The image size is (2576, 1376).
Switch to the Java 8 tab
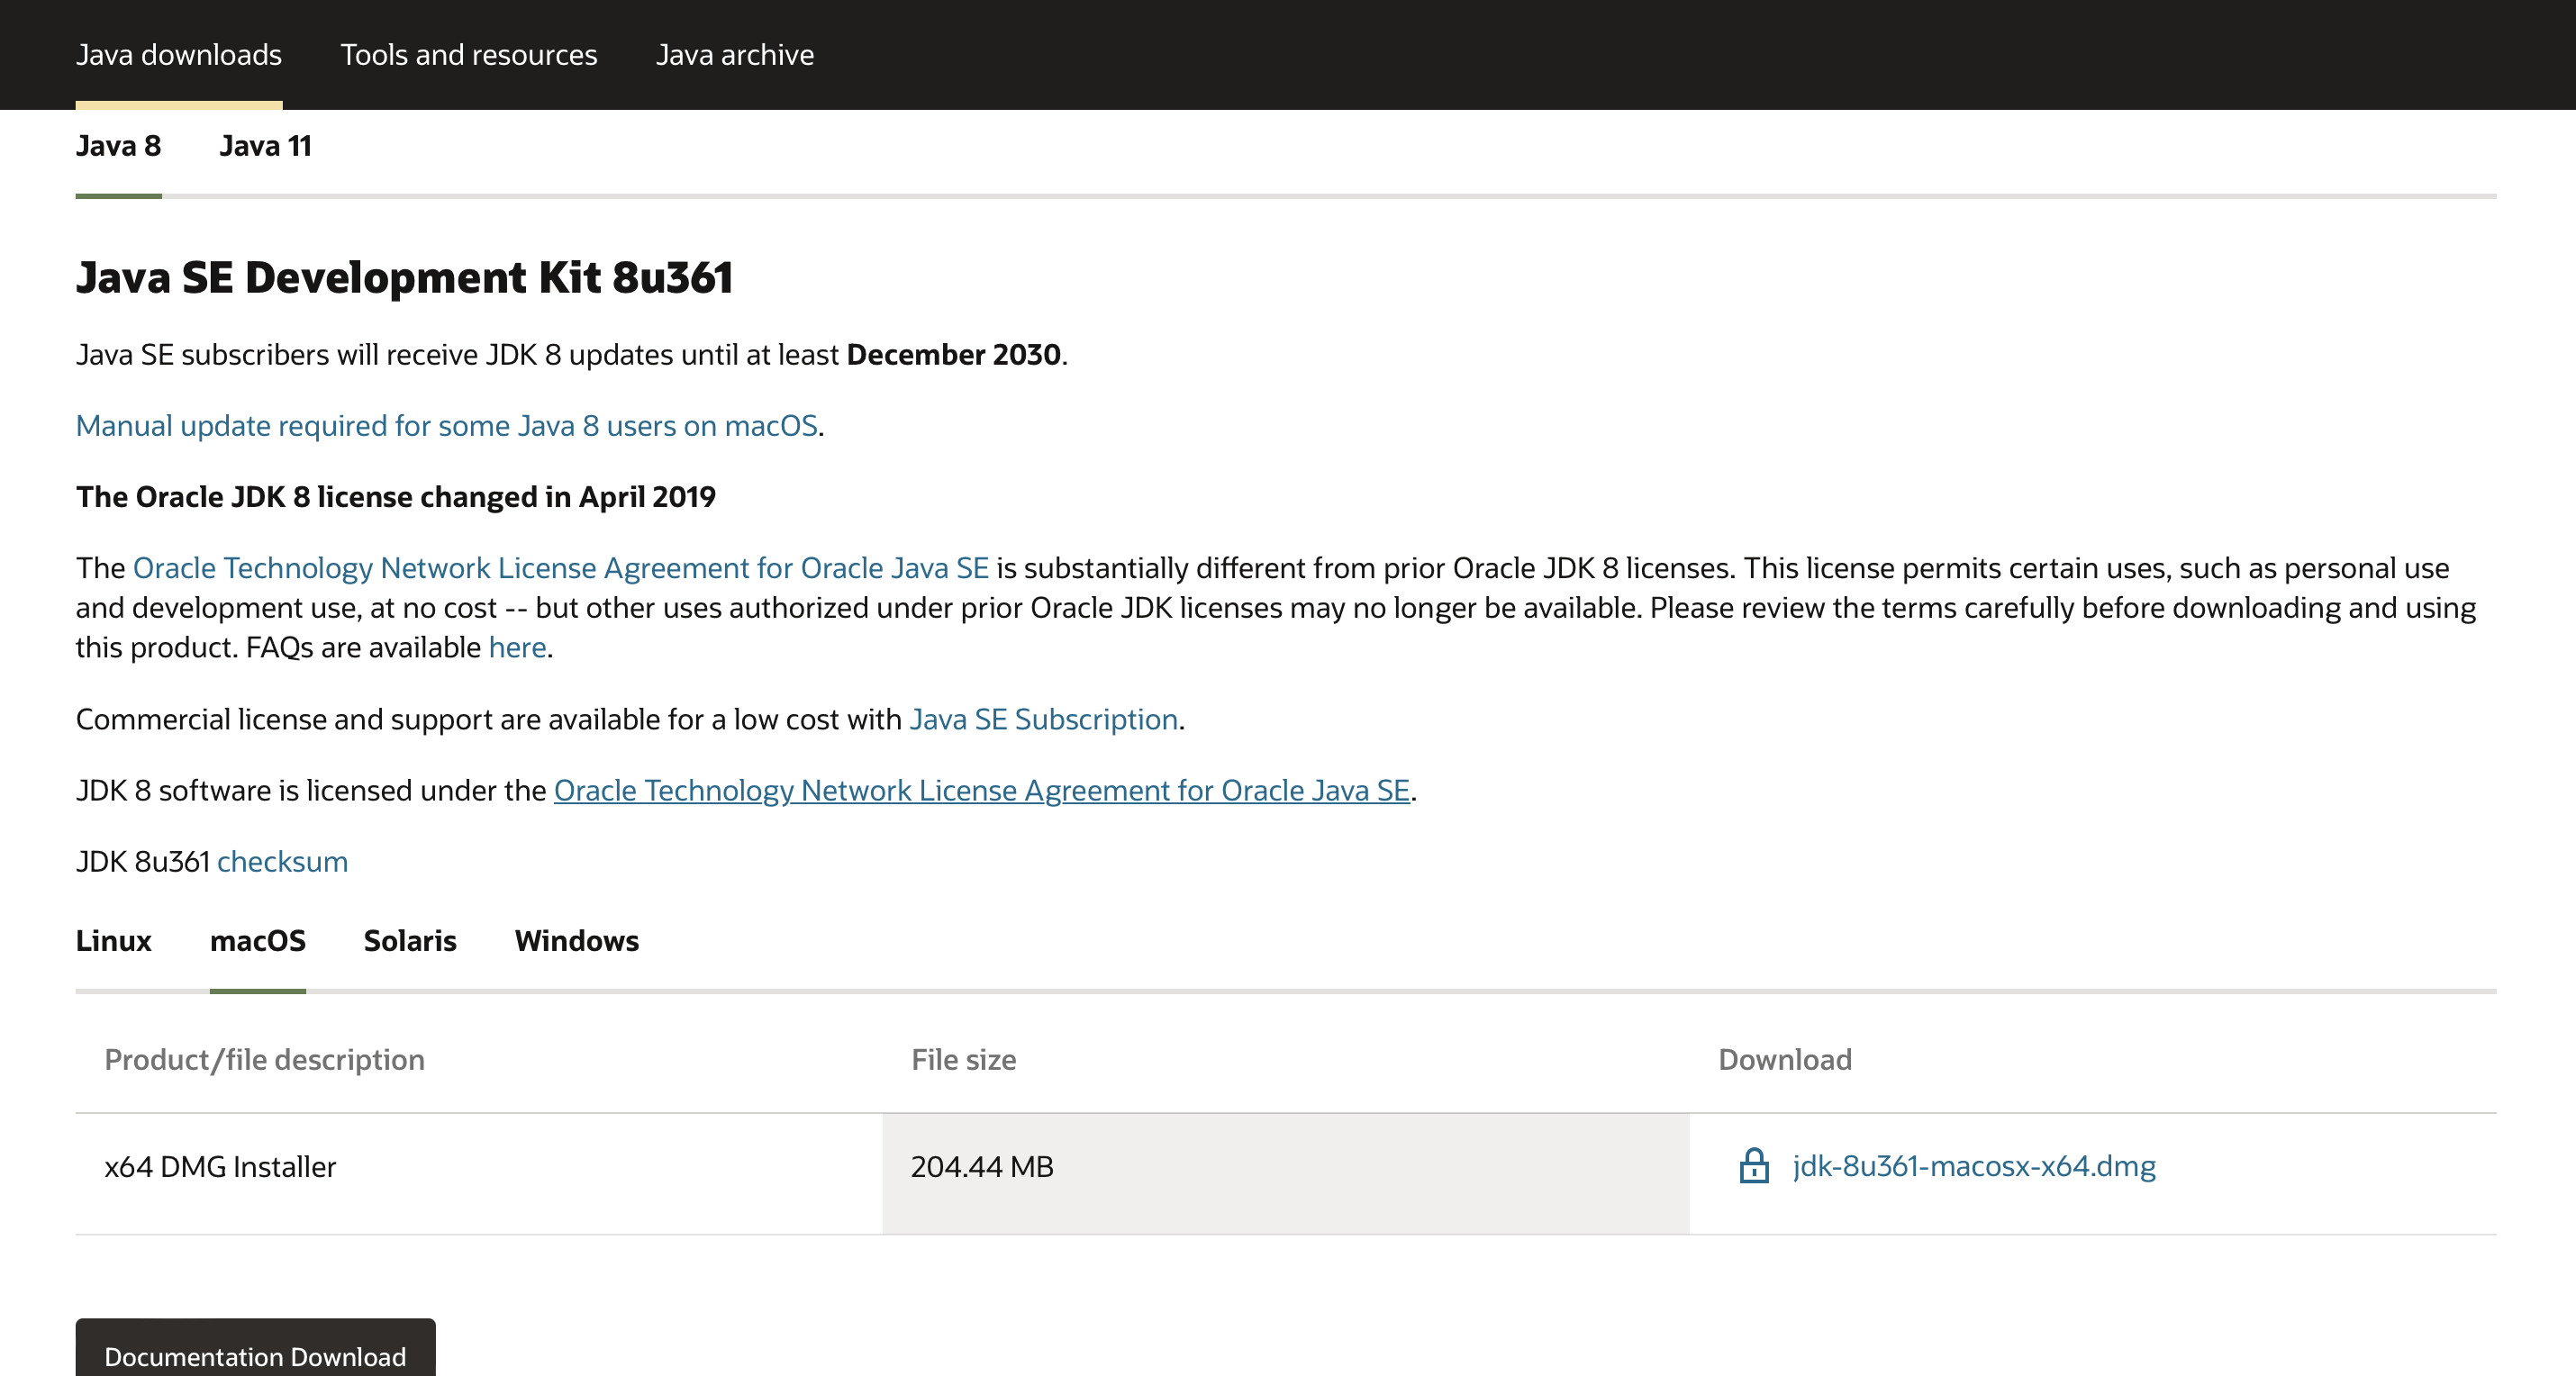118,146
